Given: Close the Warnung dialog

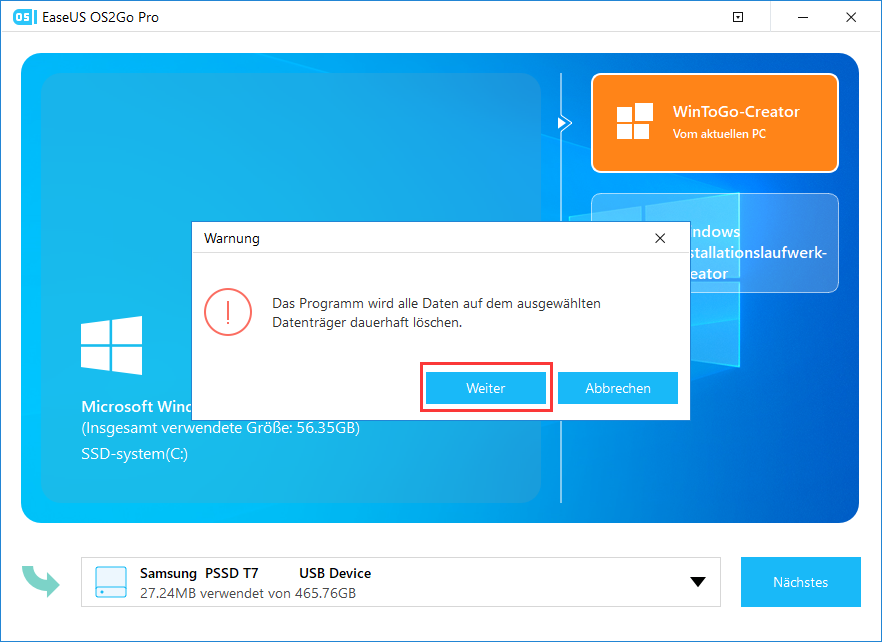Looking at the screenshot, I should click(660, 239).
